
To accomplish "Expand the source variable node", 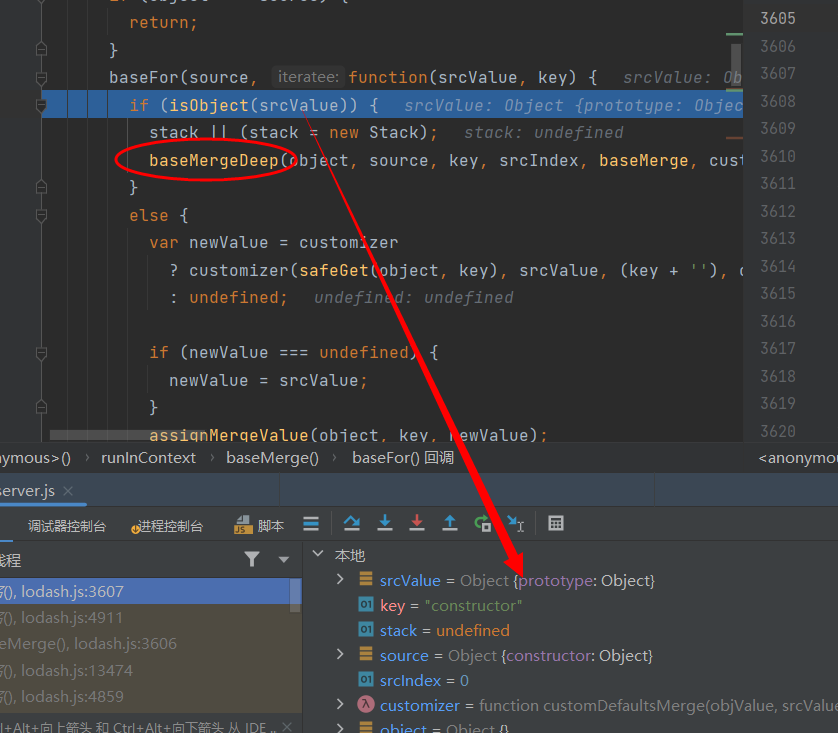I will [340, 654].
